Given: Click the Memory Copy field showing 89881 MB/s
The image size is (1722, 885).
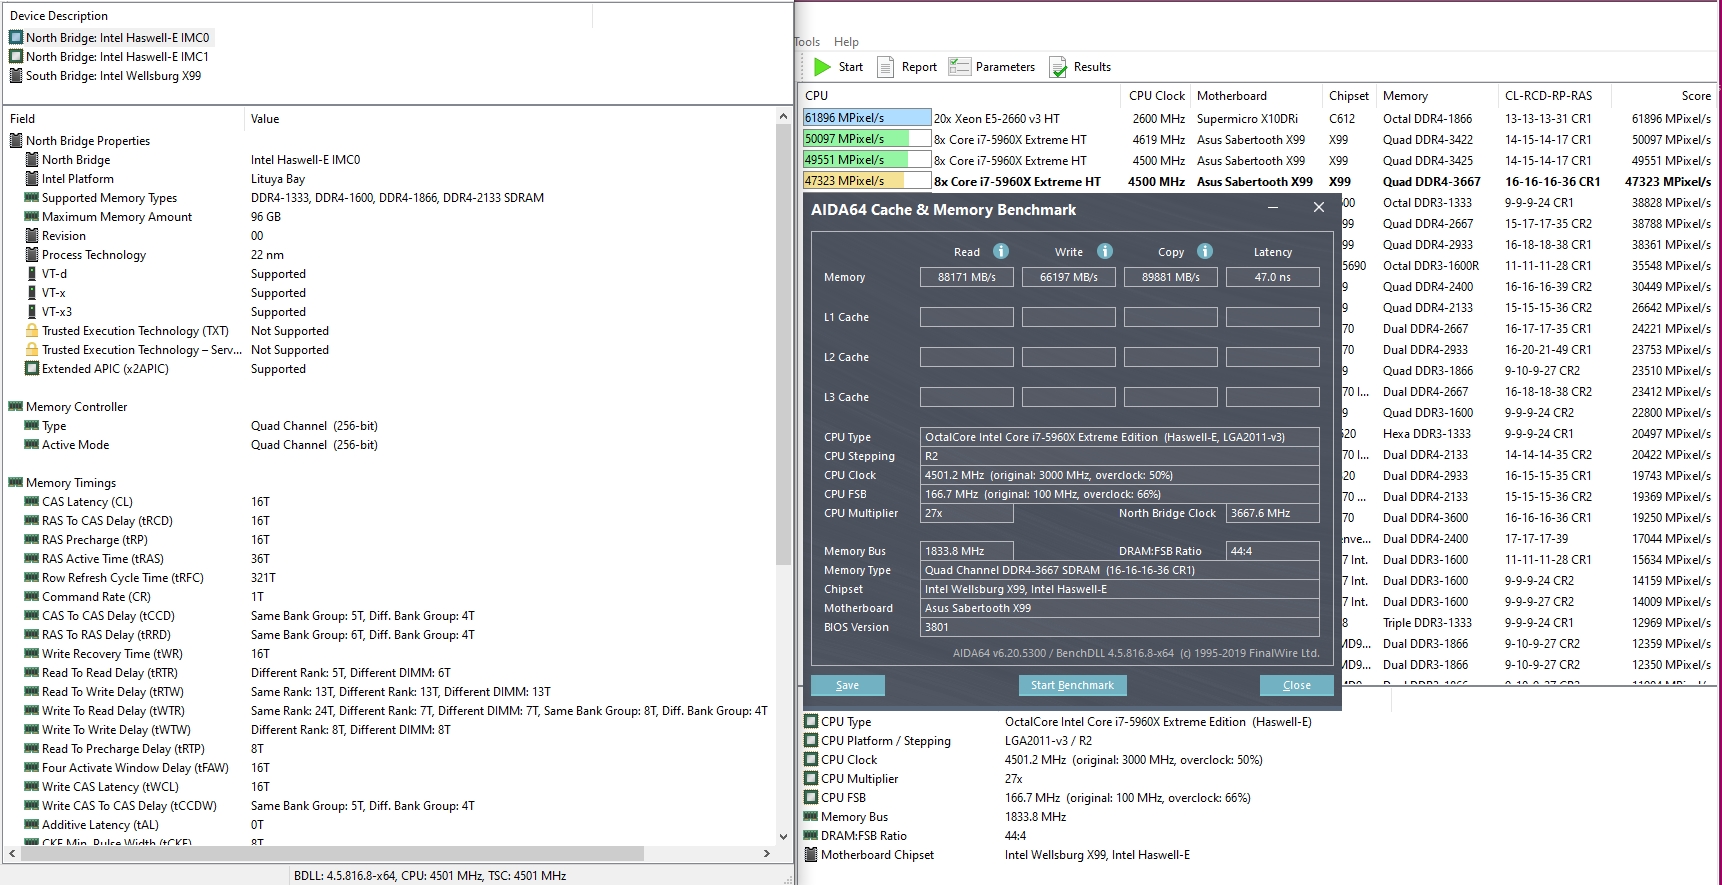Looking at the screenshot, I should [x=1171, y=277].
